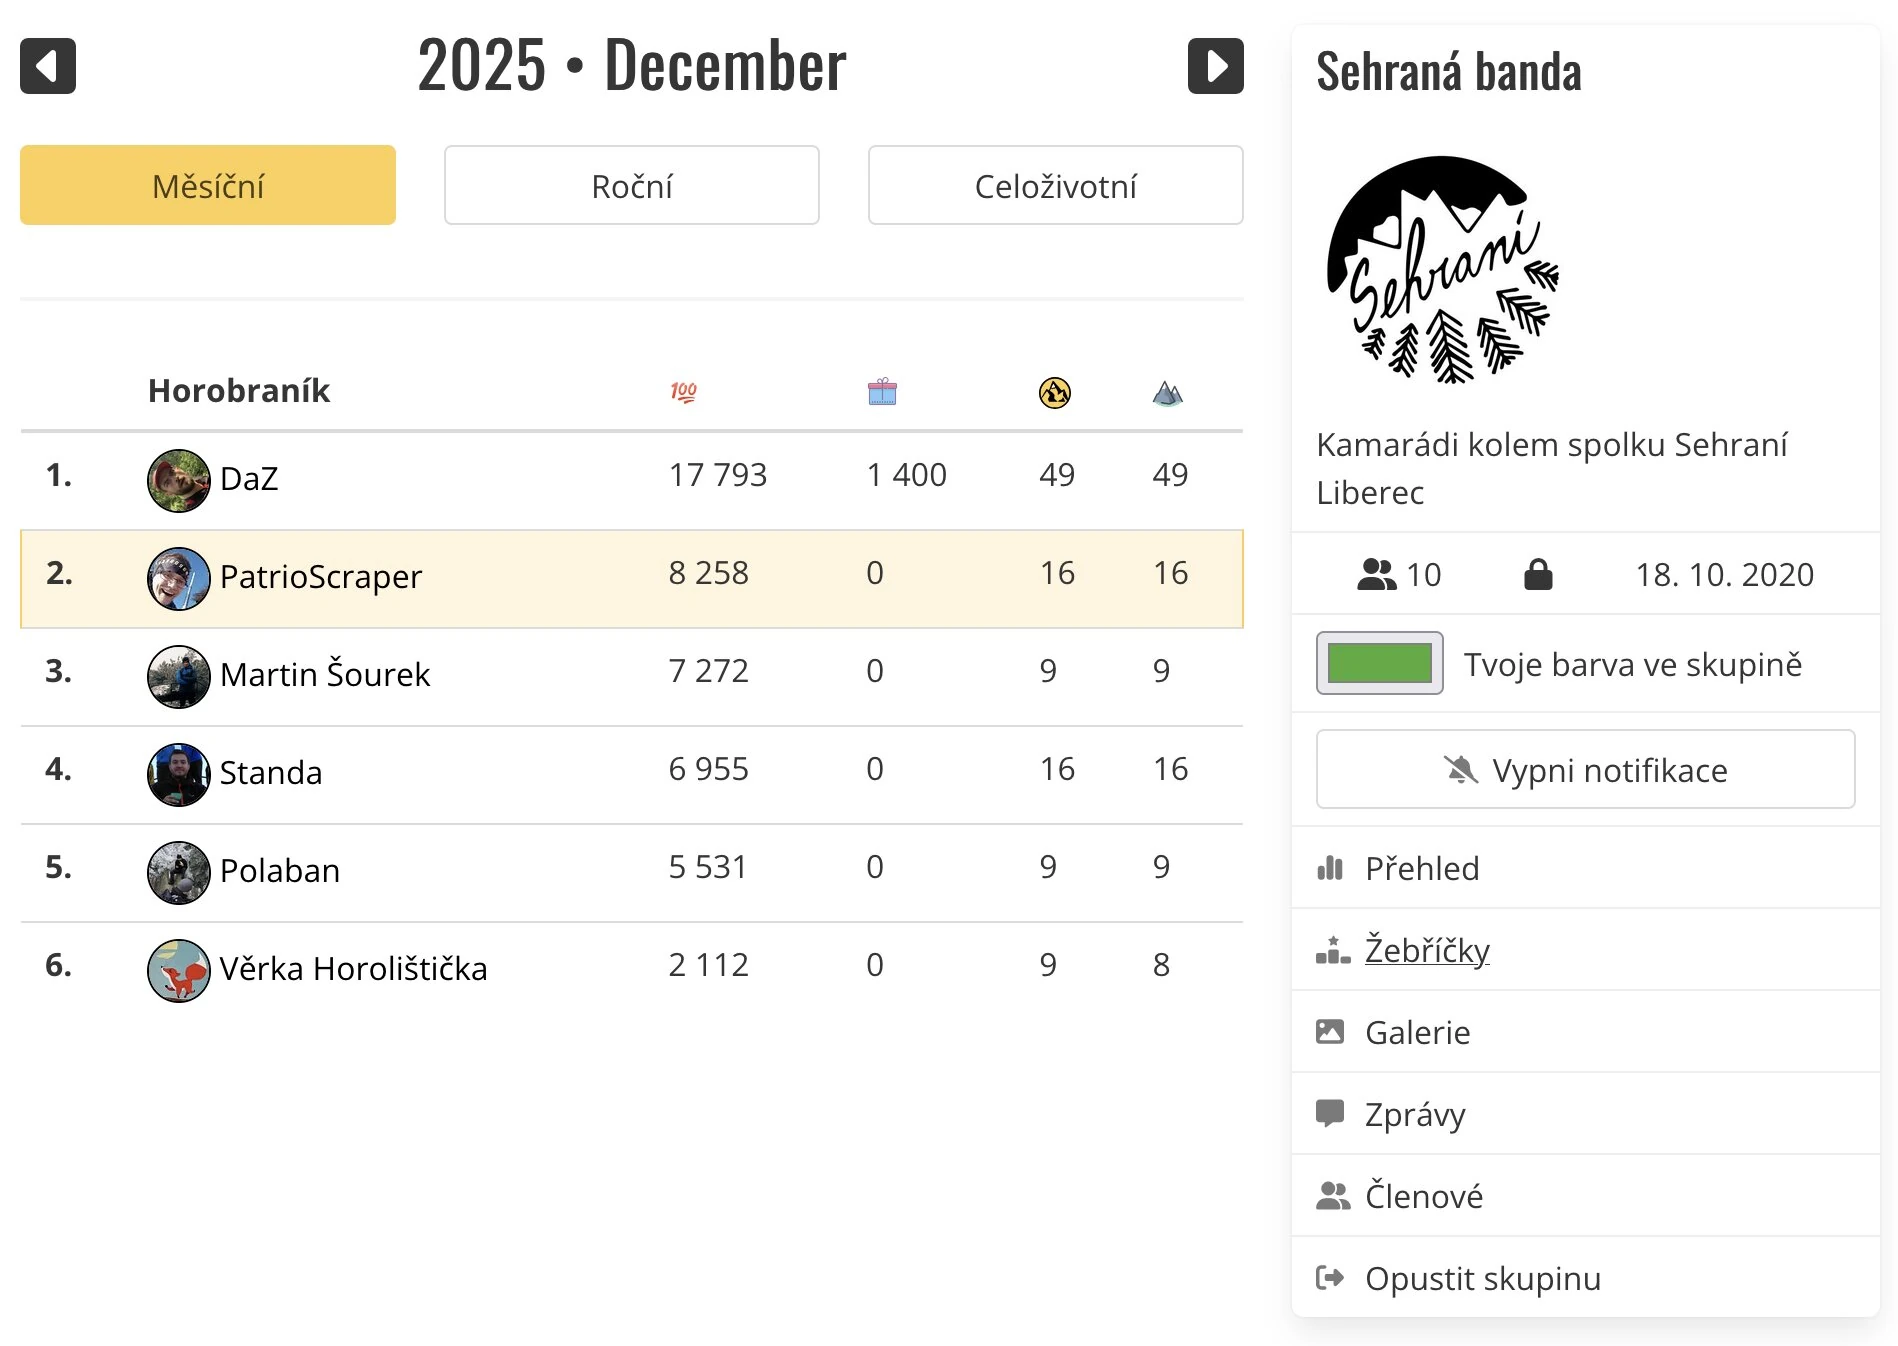Switch to Celoživotní ranking tab
1898x1346 pixels.
[x=1056, y=185]
